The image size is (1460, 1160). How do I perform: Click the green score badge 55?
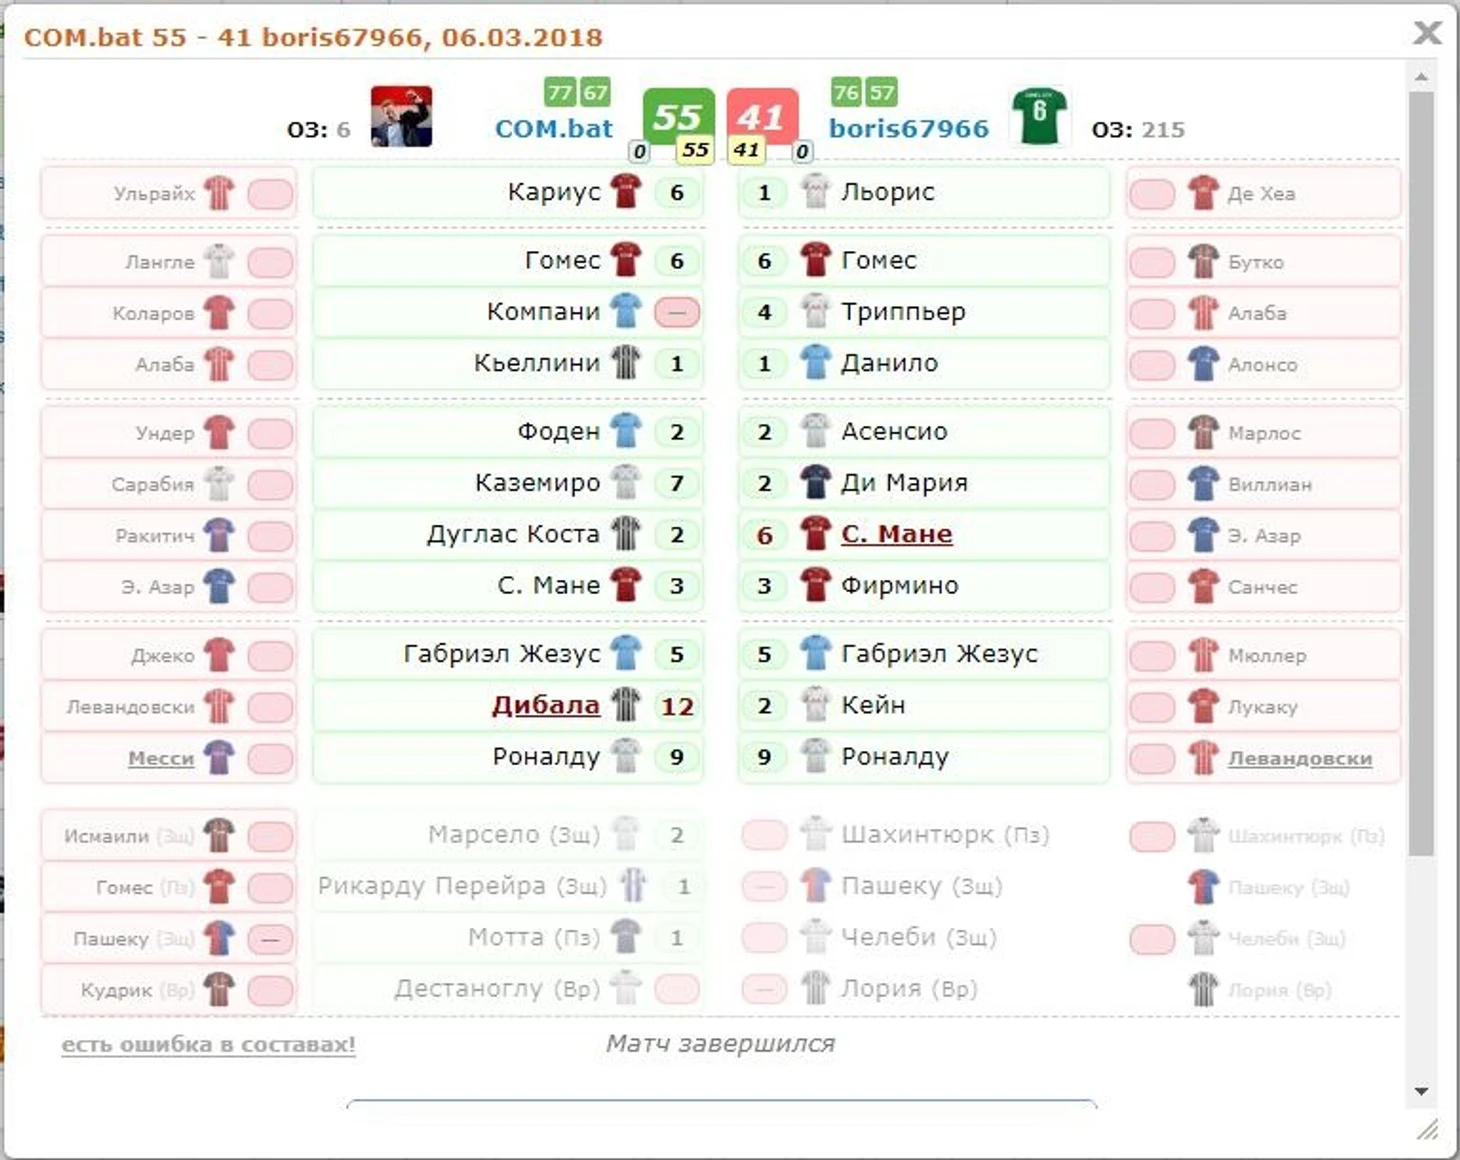coord(678,116)
